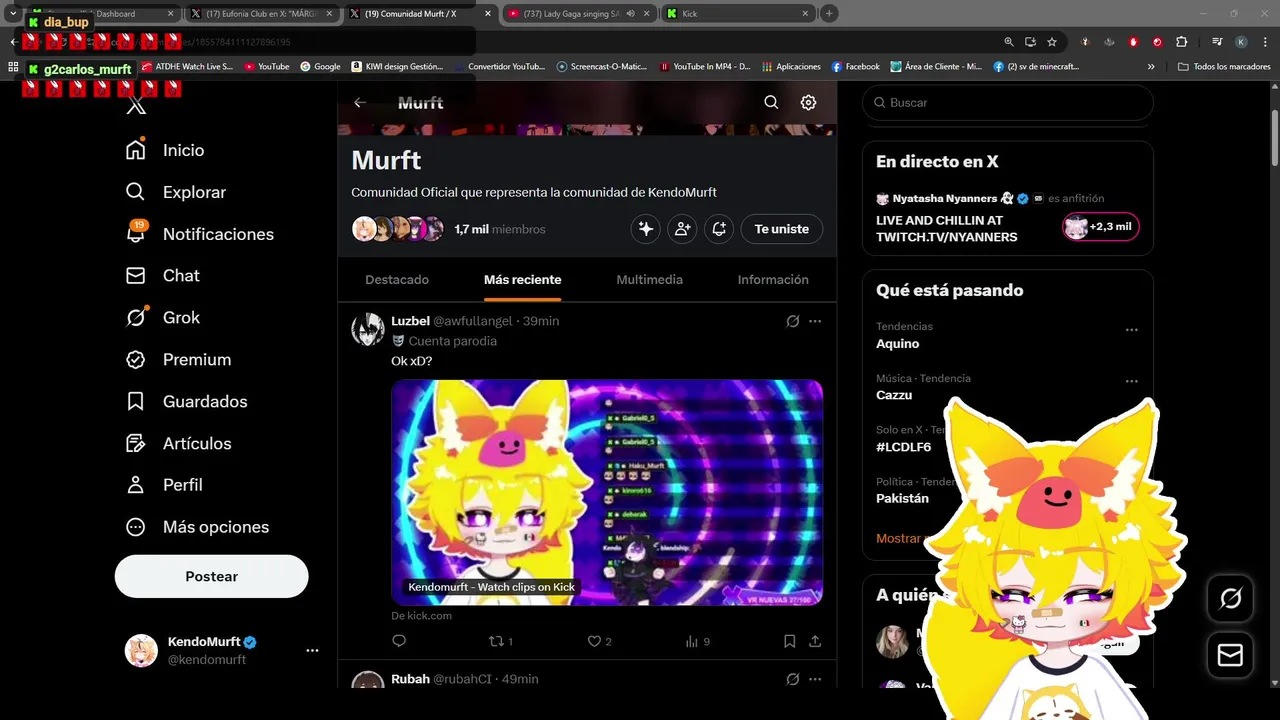Click Grok icon on Luzbel's post
Viewport: 1280px width, 720px height.
click(x=792, y=321)
